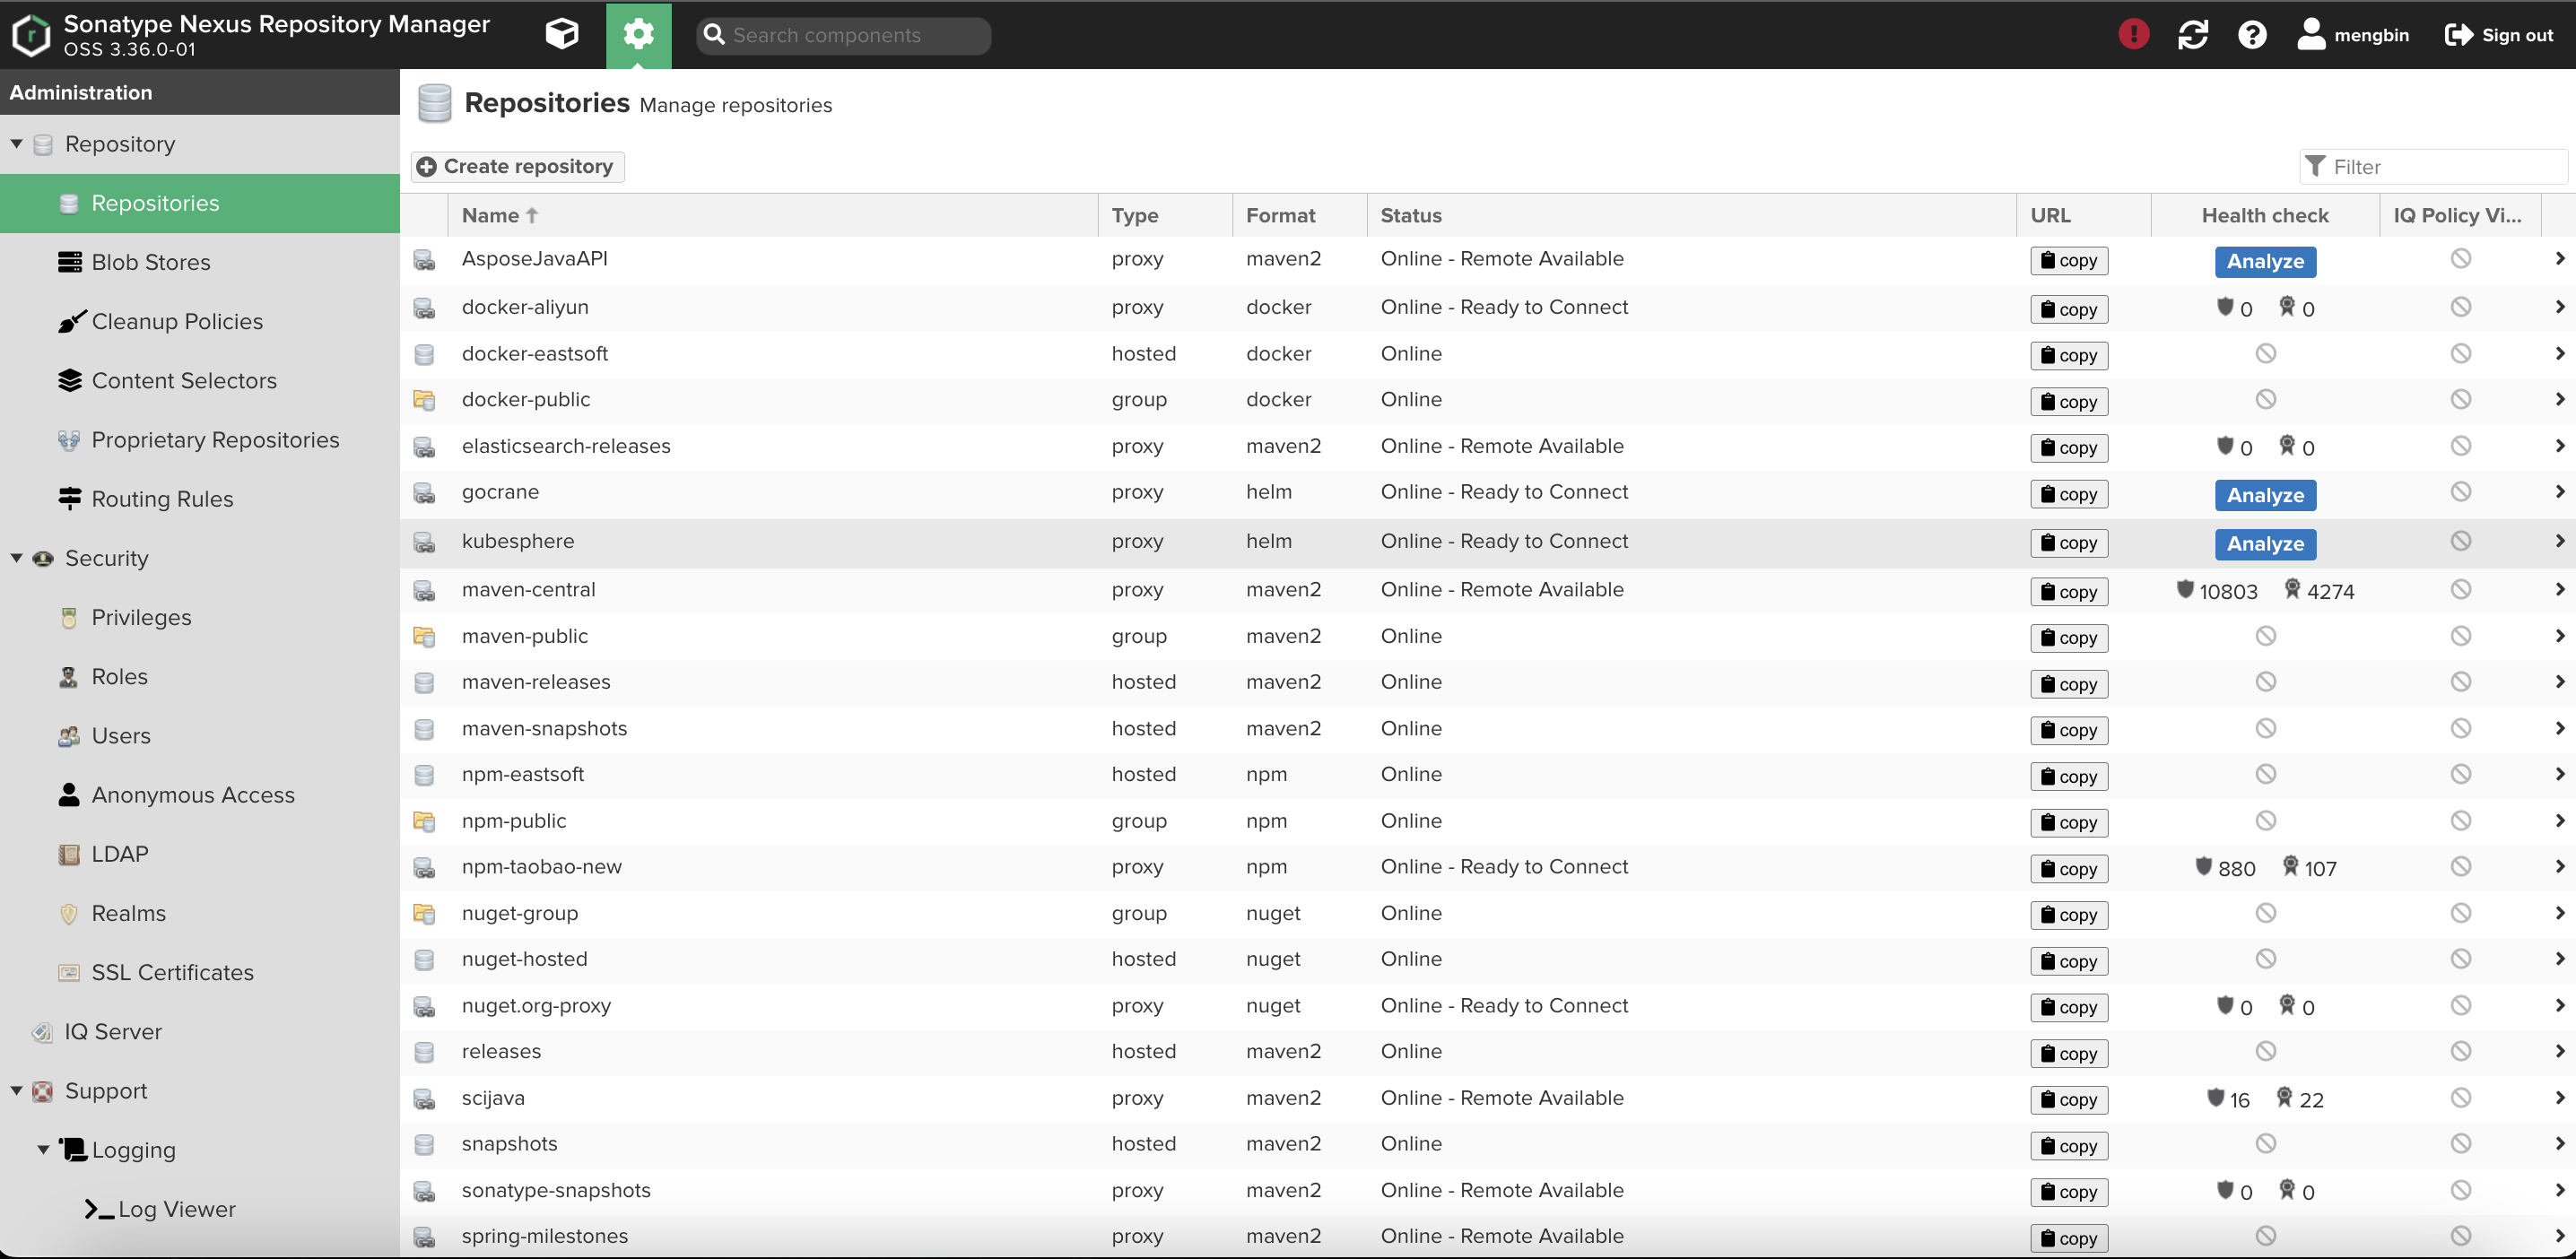Viewport: 2576px width, 1259px height.
Task: Click the Sonatype Nexus logo icon
Action: [31, 35]
